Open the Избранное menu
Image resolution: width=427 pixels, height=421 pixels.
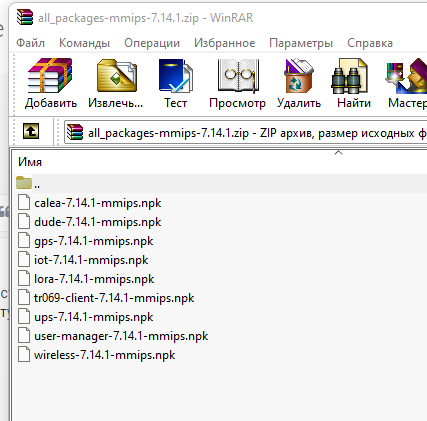[x=225, y=43]
